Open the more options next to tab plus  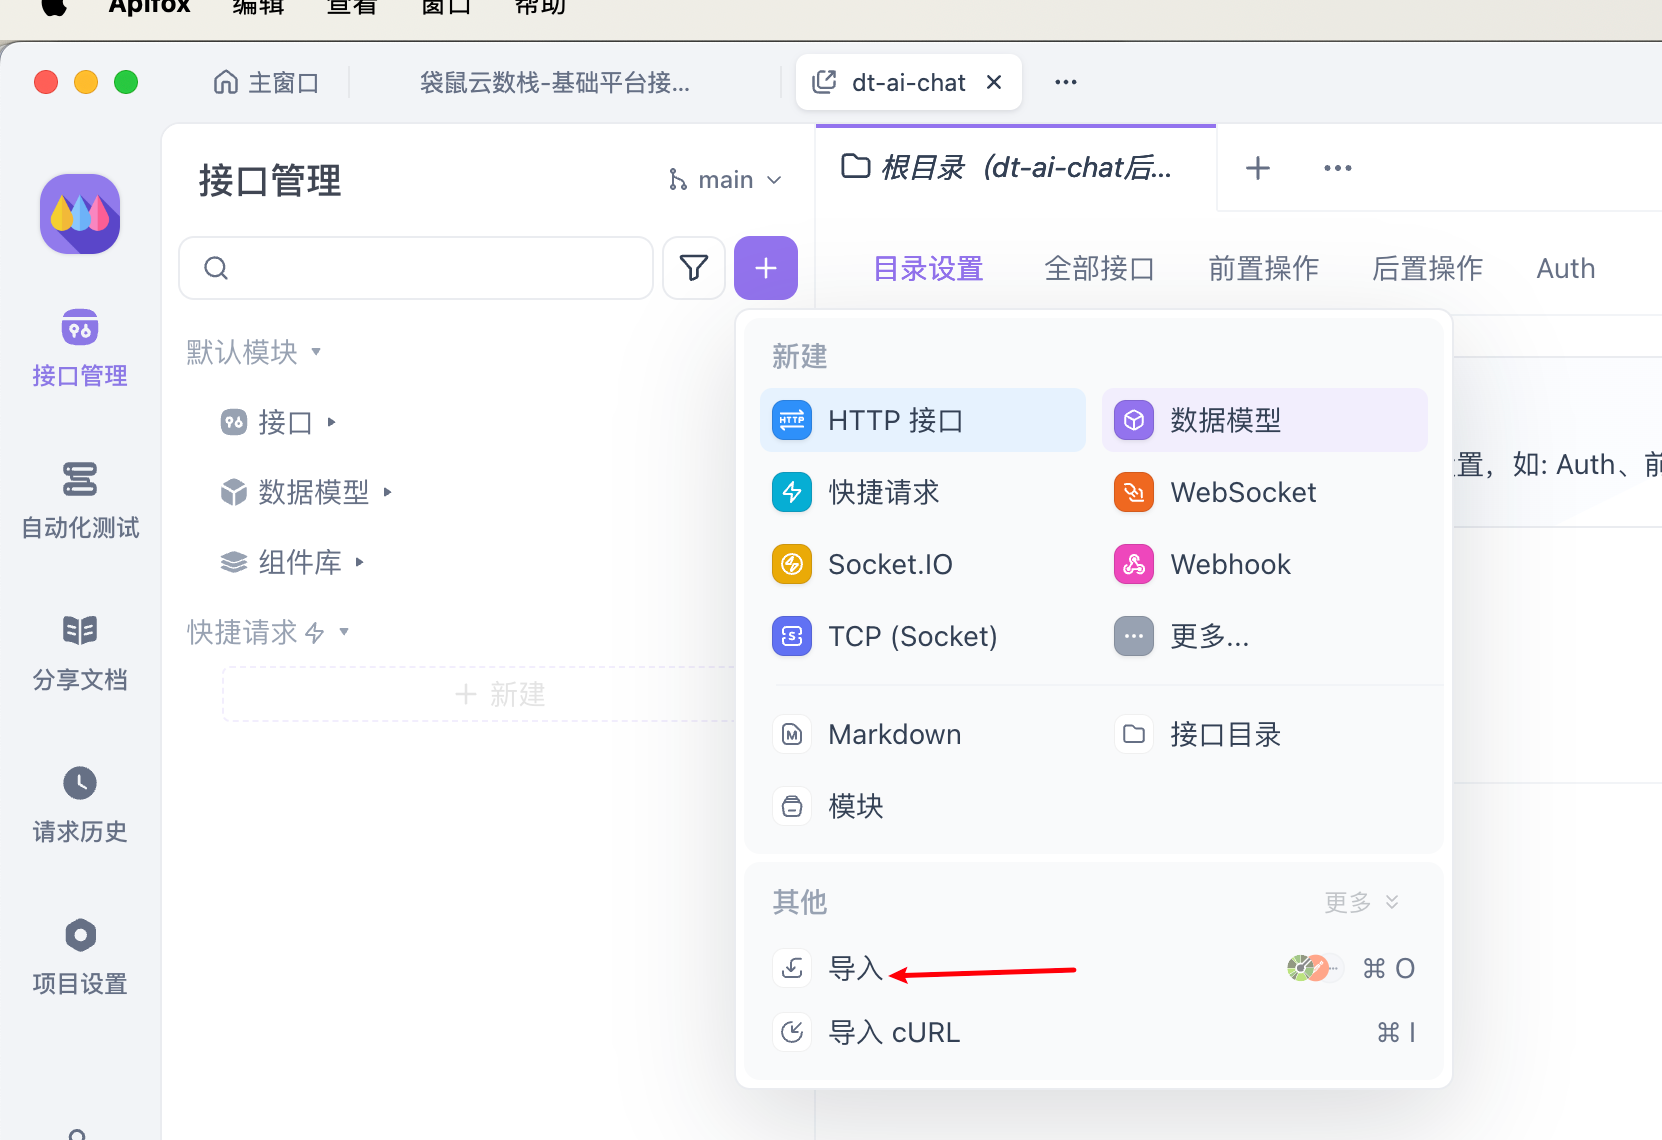pyautogui.click(x=1338, y=168)
